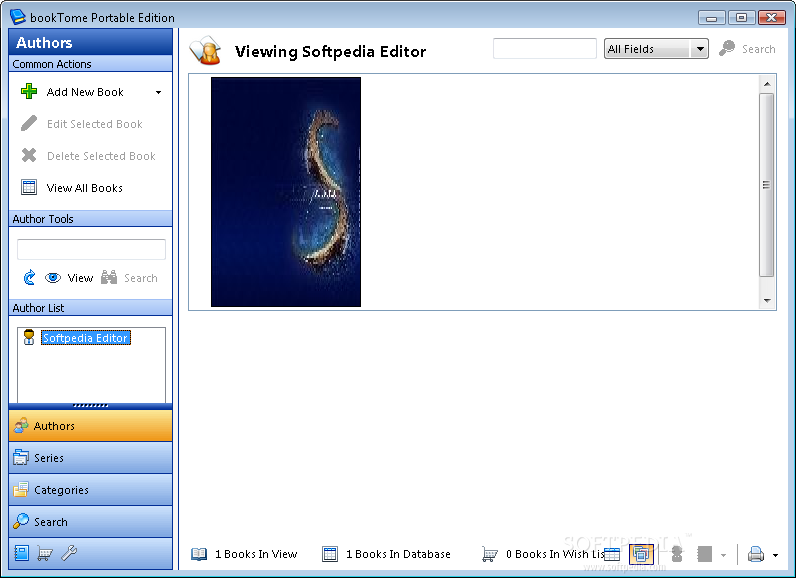Click the '0 Books In Wish List' status text

(x=555, y=554)
